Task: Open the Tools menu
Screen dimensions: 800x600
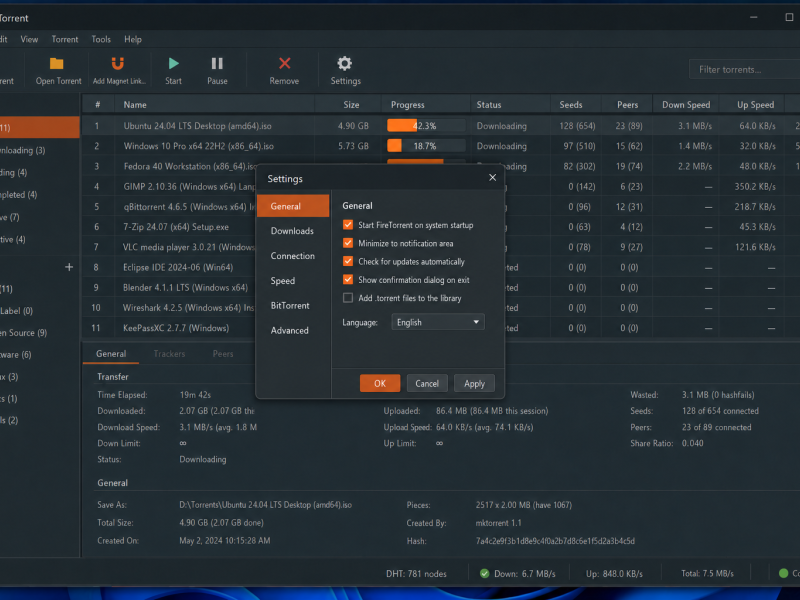Action: tap(101, 39)
